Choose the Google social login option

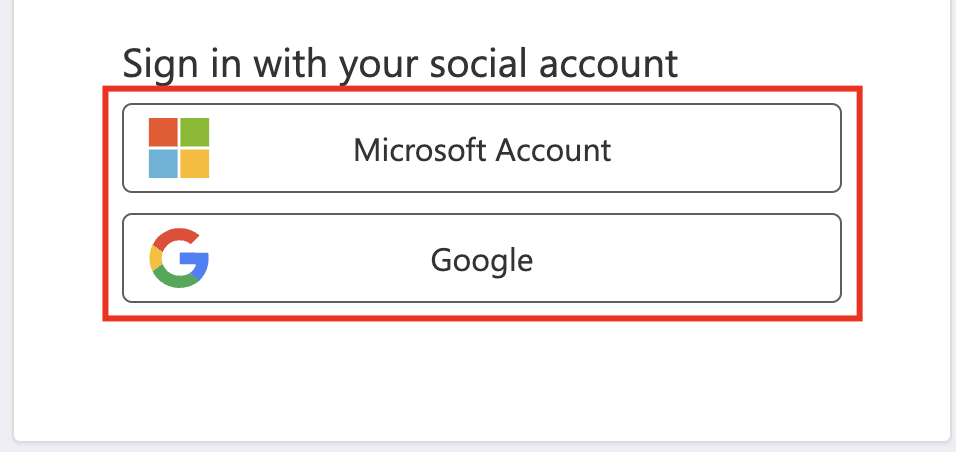click(x=481, y=258)
